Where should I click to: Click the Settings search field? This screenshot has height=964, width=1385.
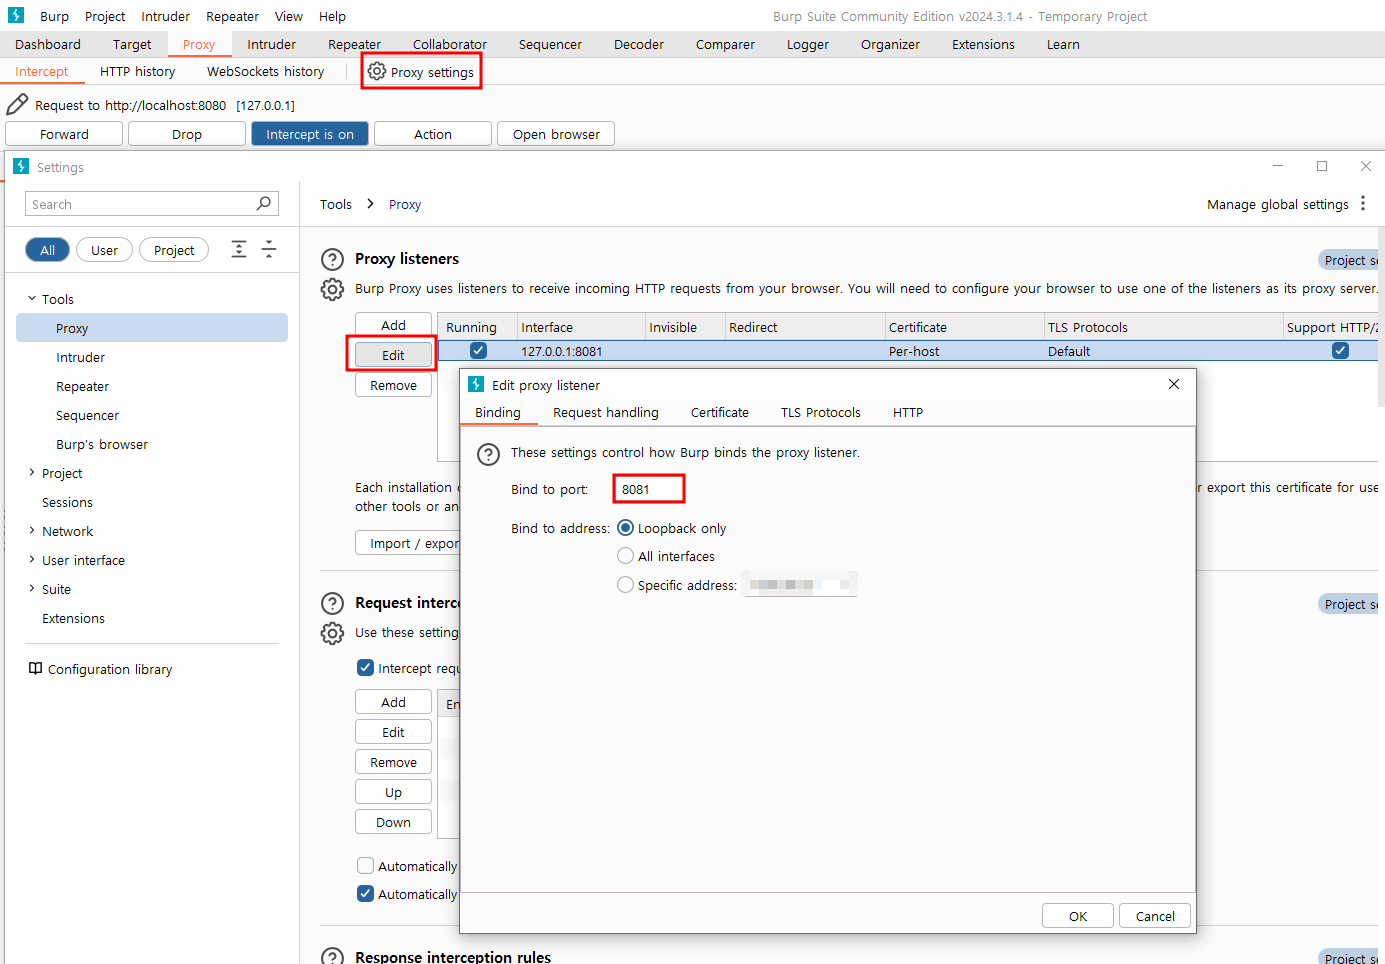[x=151, y=204]
